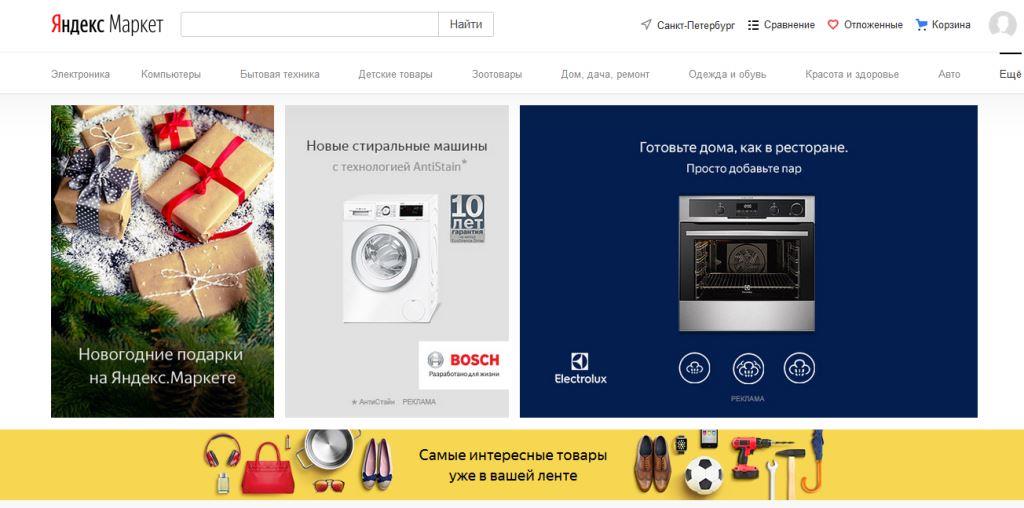This screenshot has height=508, width=1024.
Task: Open the Электроника category
Action: [80, 74]
